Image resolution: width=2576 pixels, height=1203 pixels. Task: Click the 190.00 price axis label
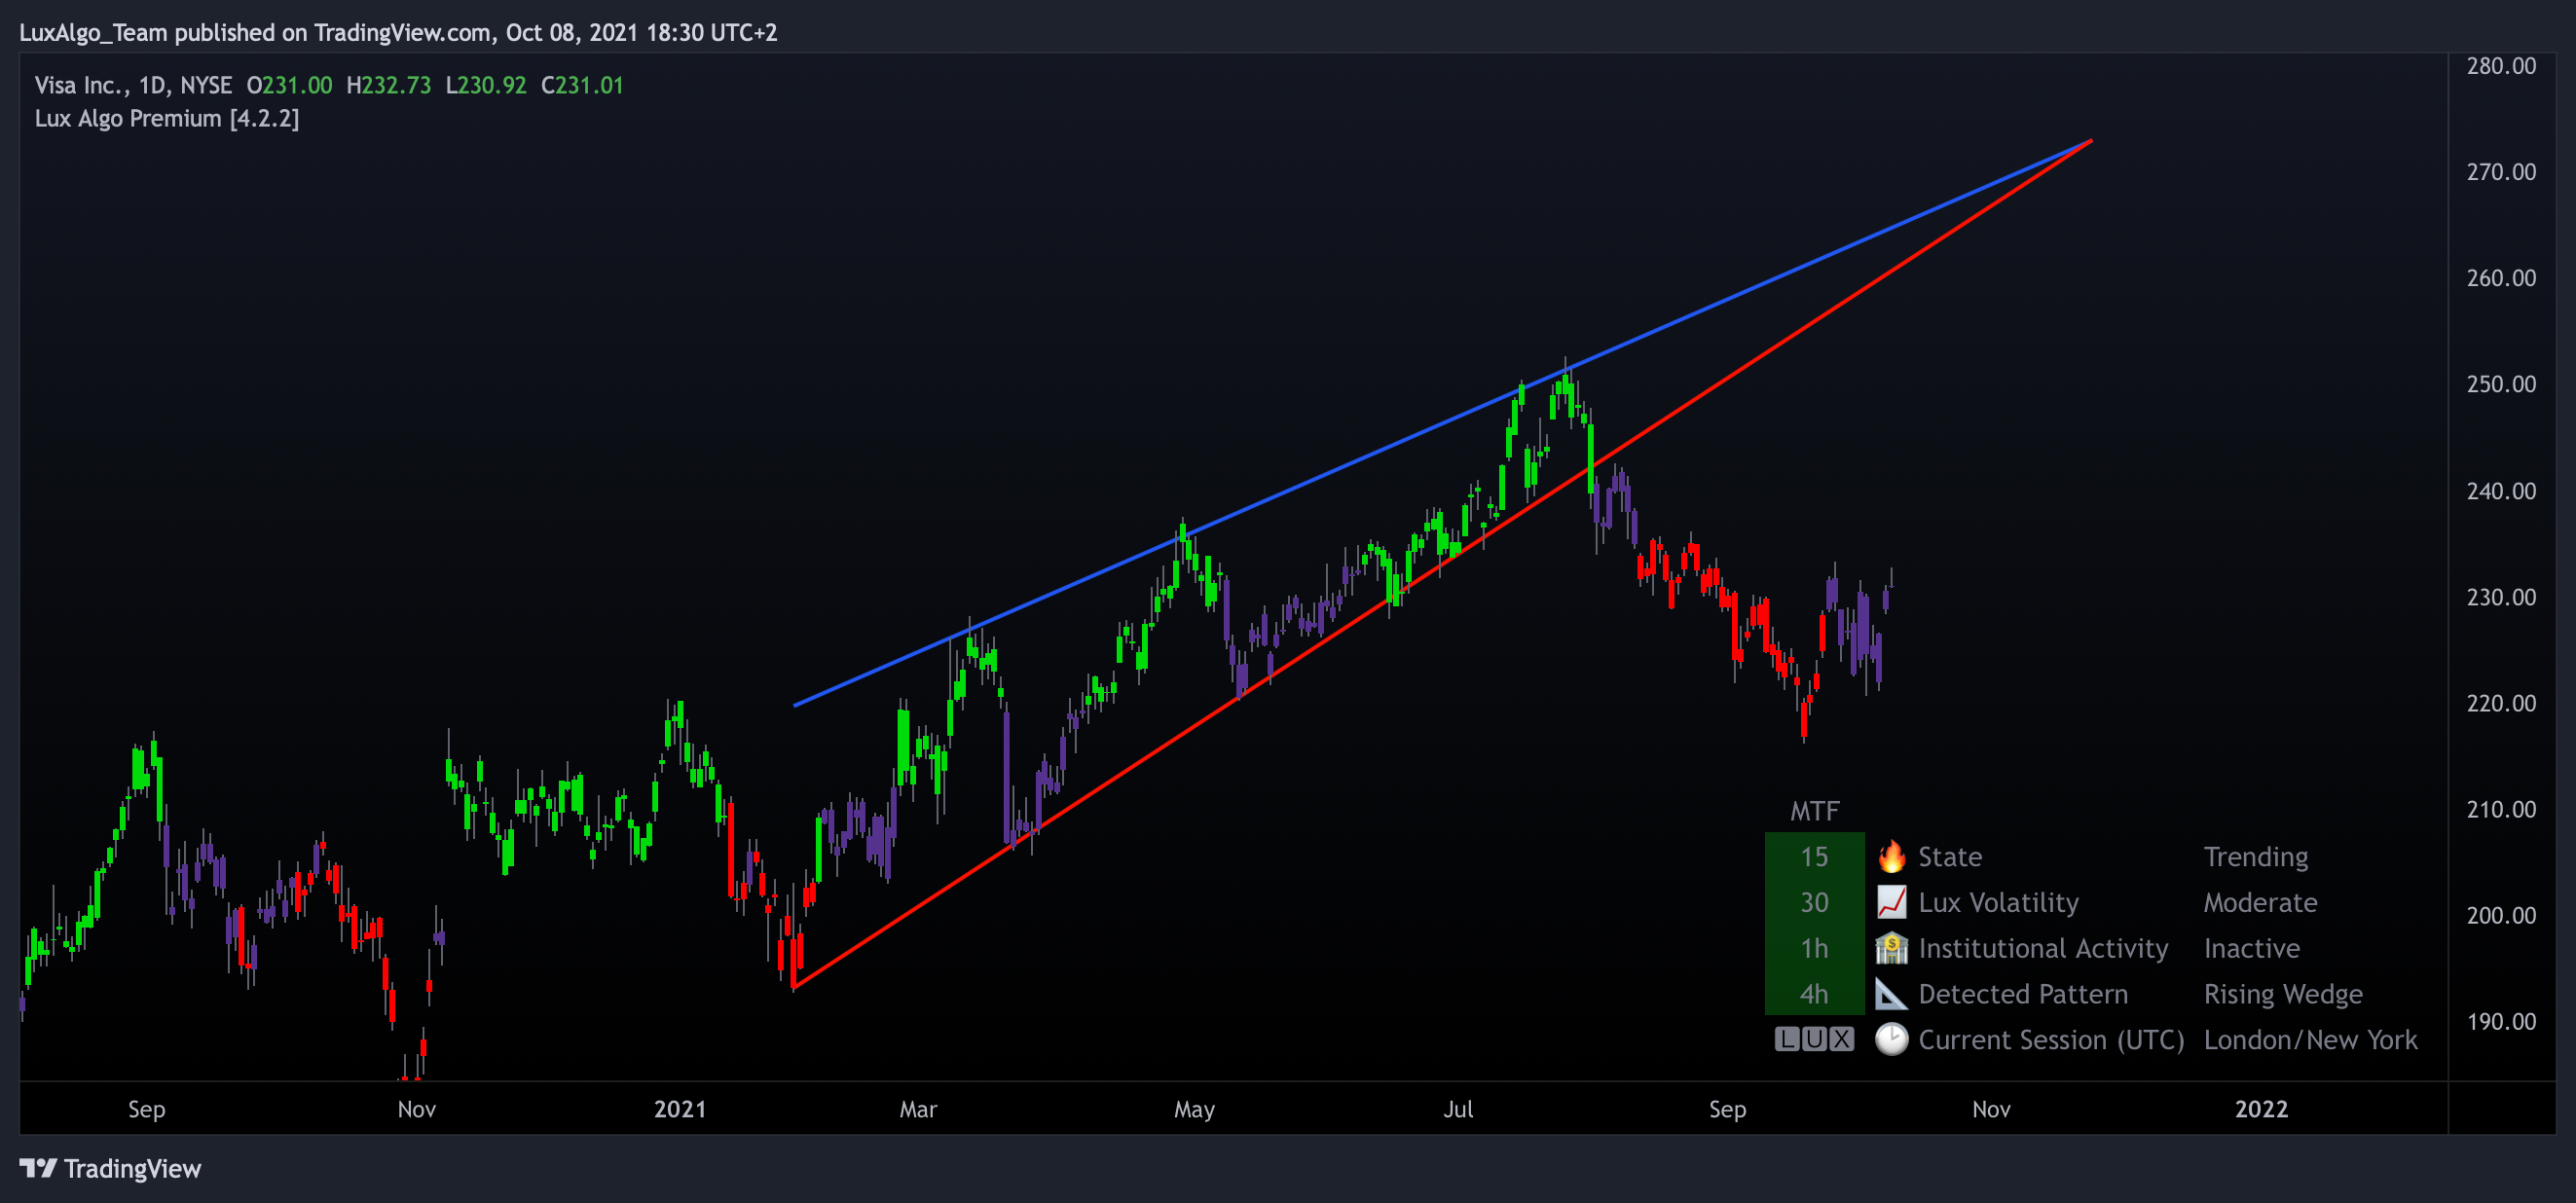click(2500, 1021)
